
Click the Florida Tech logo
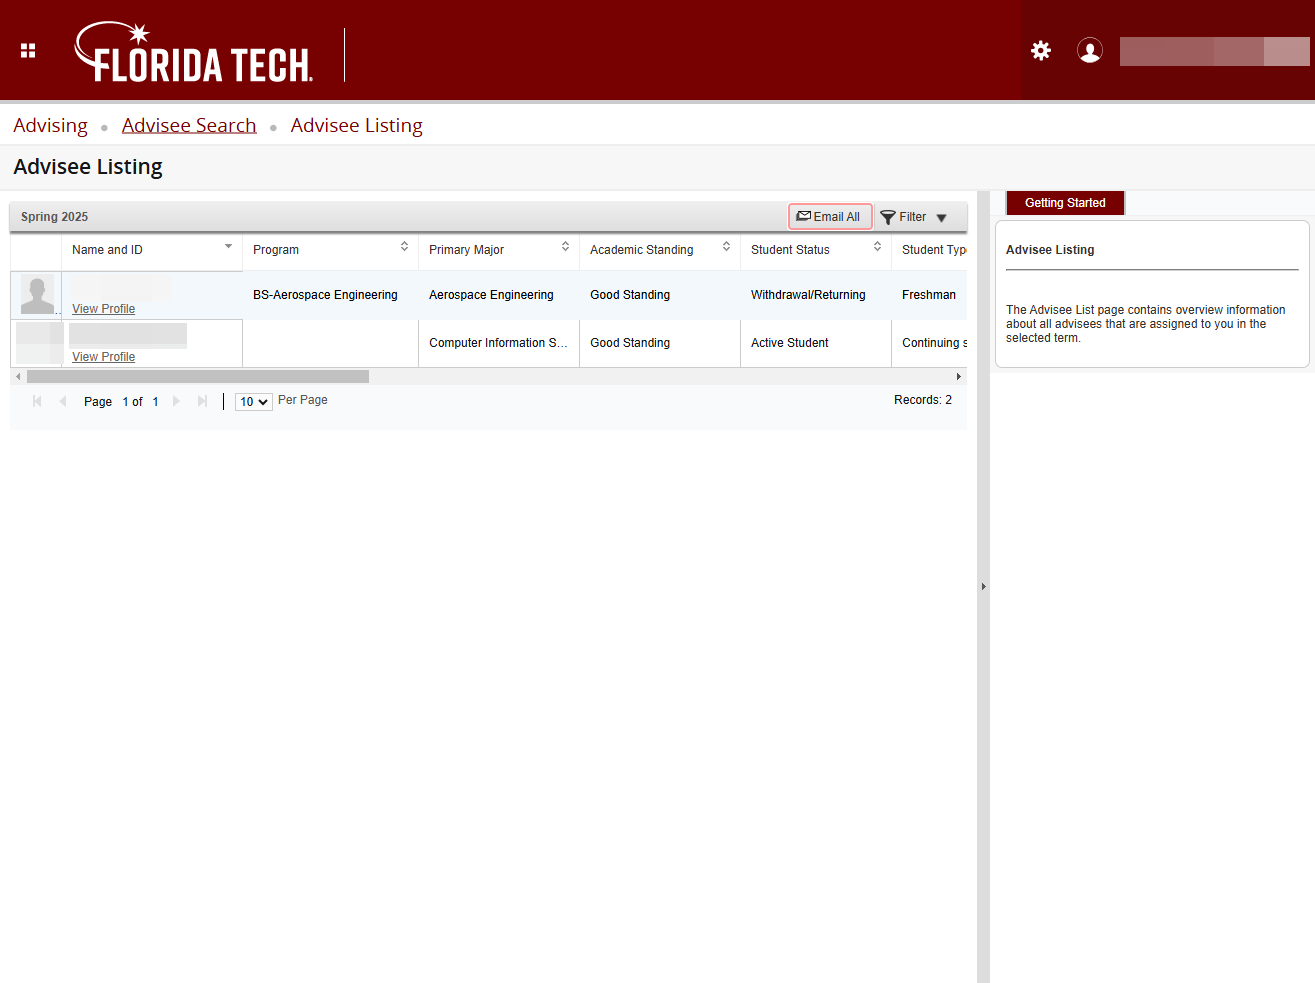(x=194, y=52)
